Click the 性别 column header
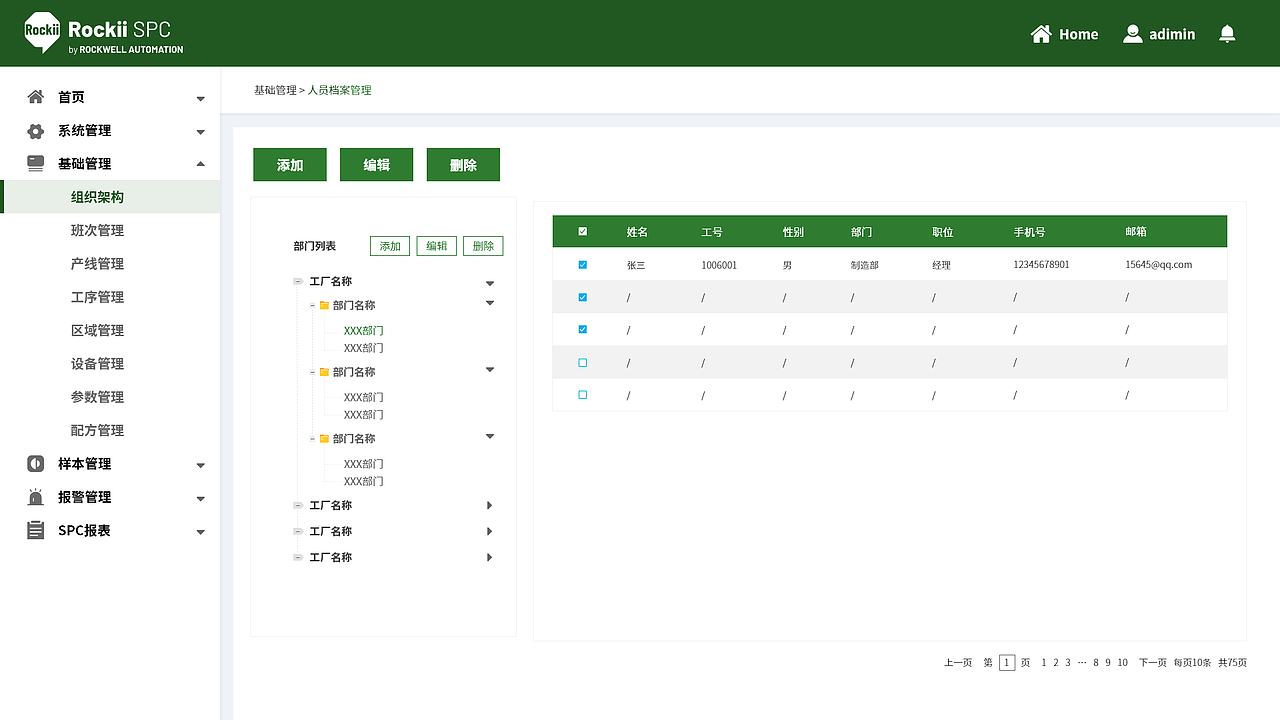1280x720 pixels. (793, 232)
